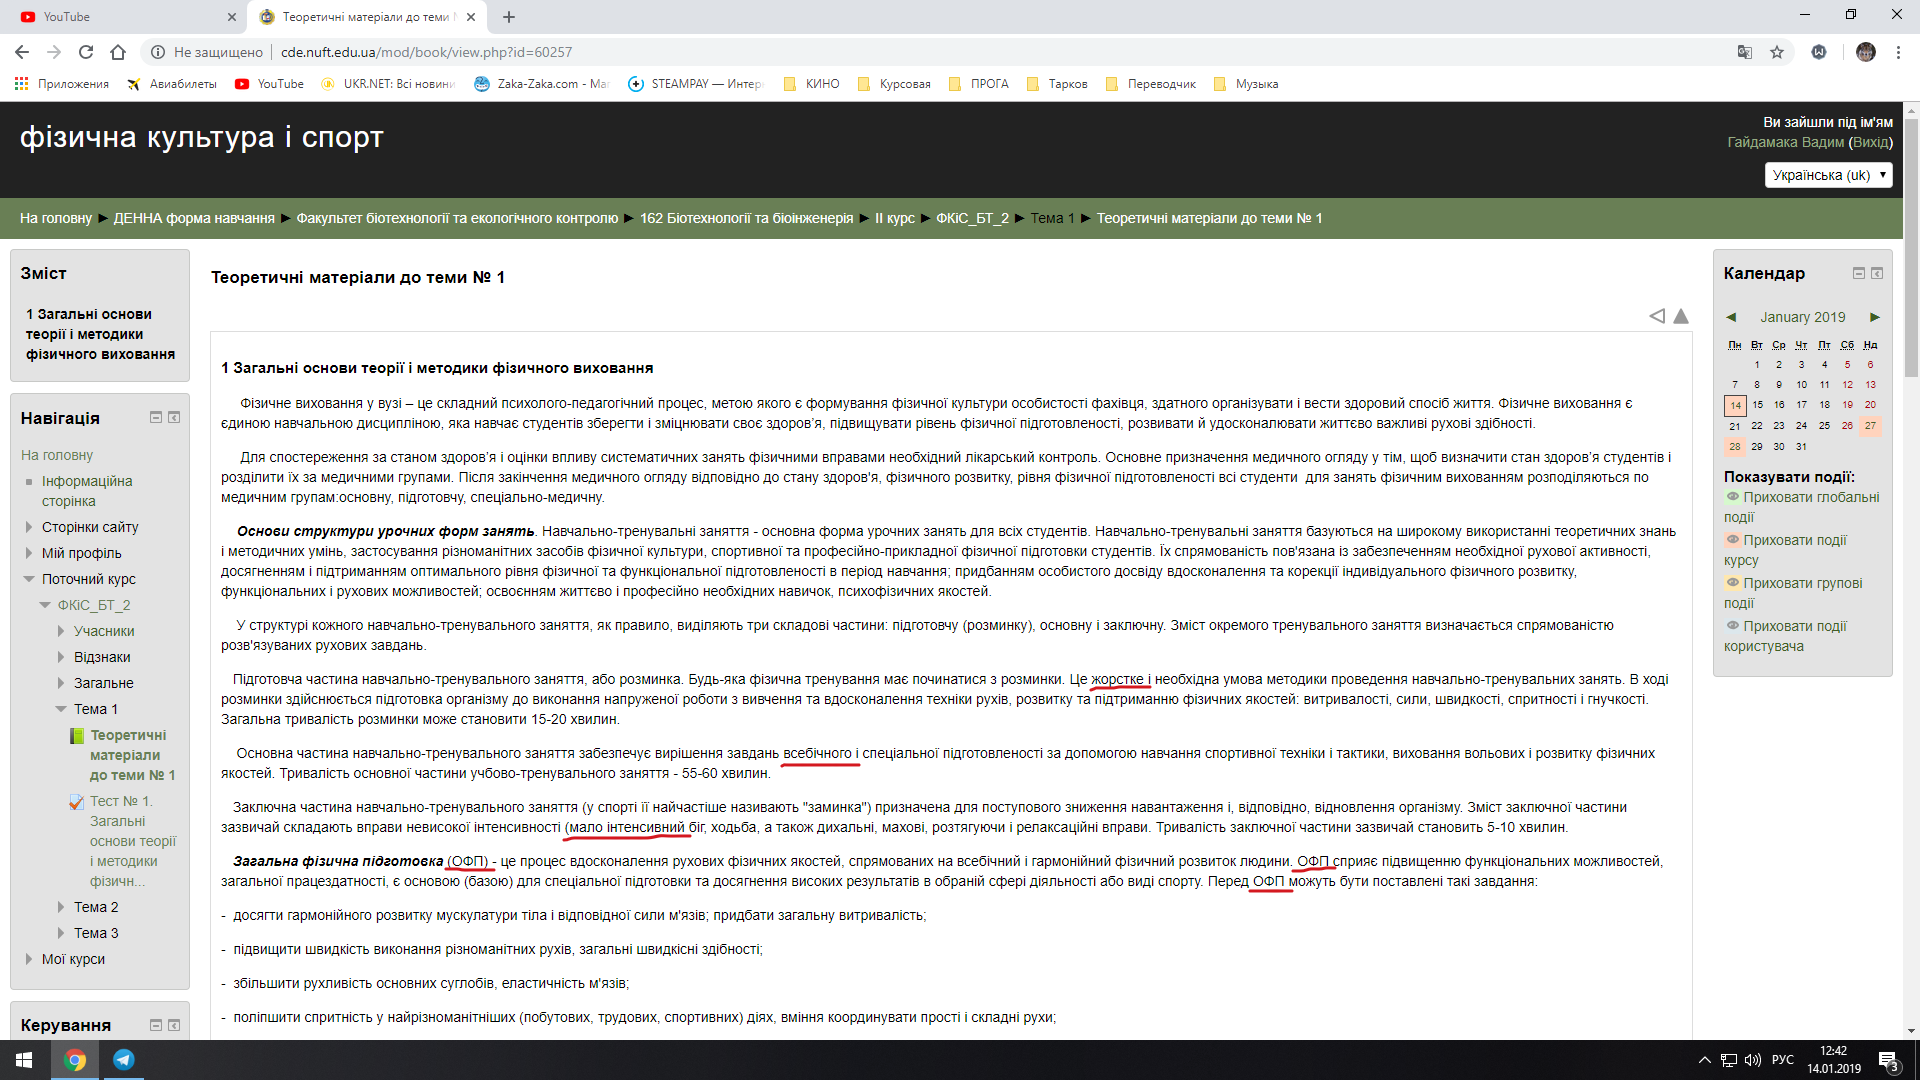Reload the page via the browser refresh icon
The width and height of the screenshot is (1920, 1080).
[x=86, y=52]
